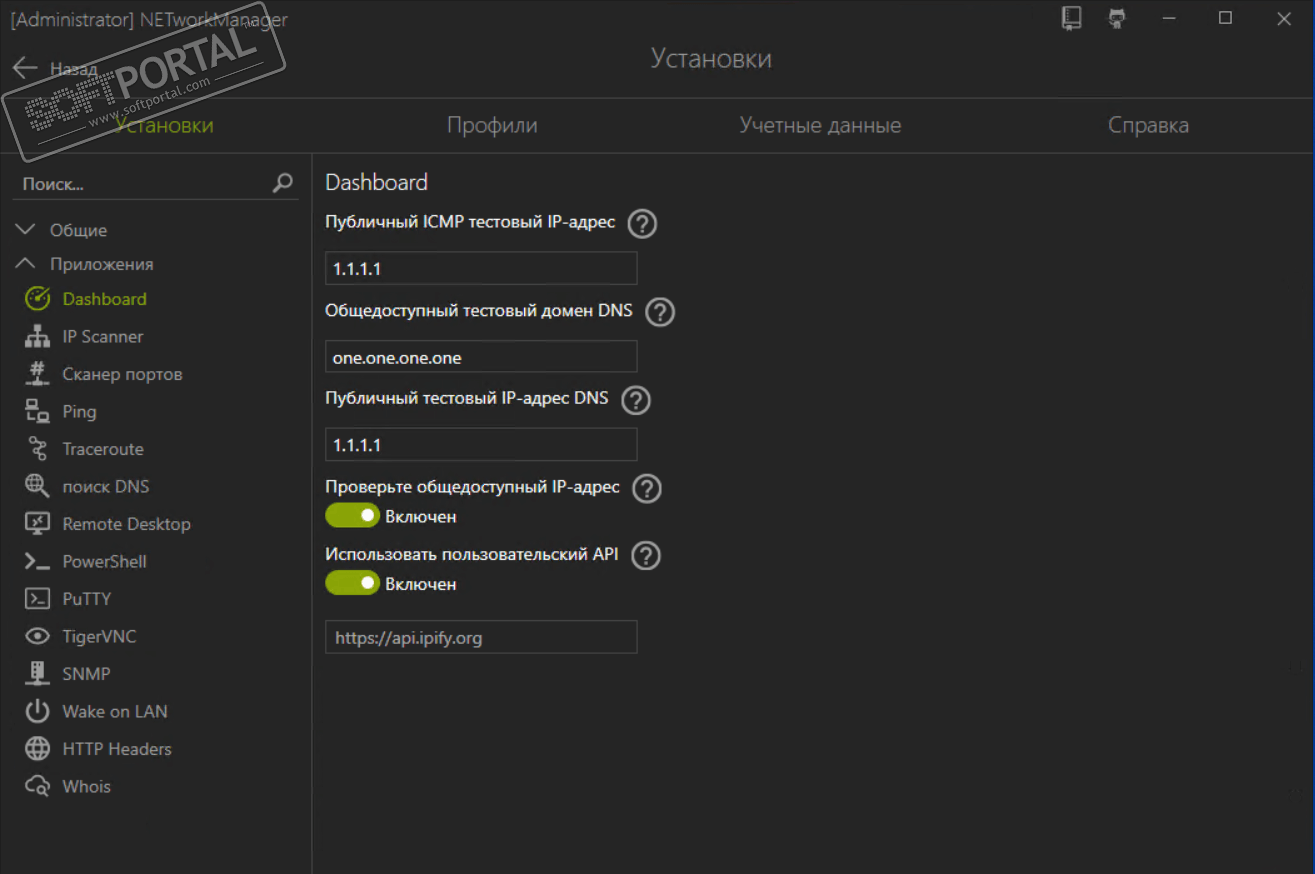
Task: Switch to the Профили tab
Action: coord(492,125)
